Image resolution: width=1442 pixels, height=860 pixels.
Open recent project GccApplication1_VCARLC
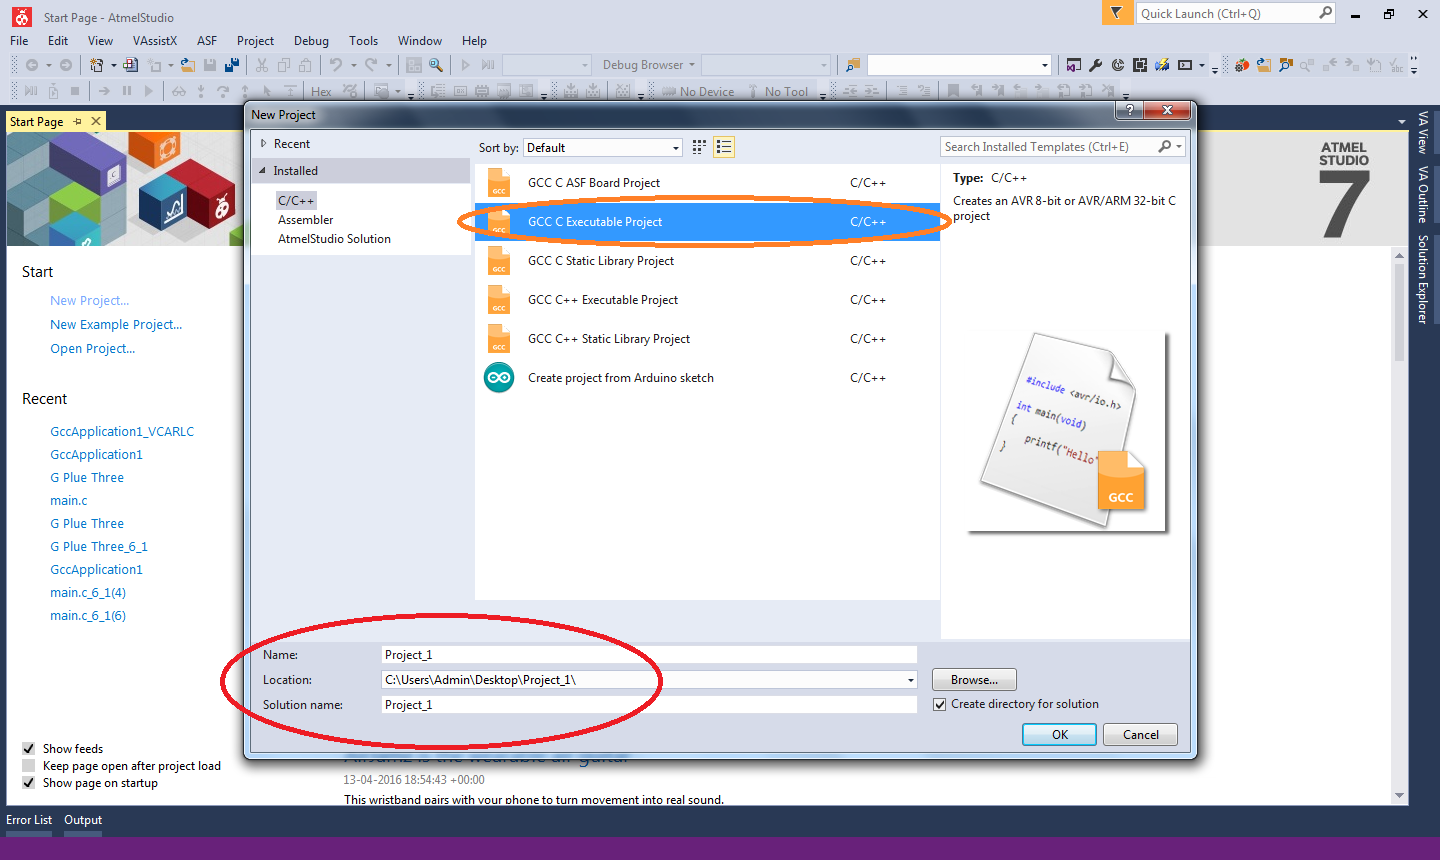coord(122,432)
